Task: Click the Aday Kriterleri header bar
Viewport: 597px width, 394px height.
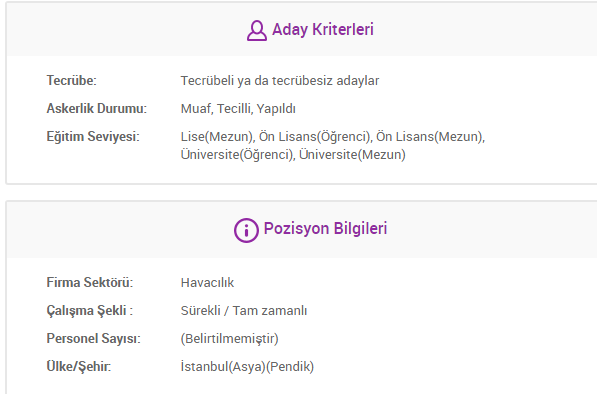Action: coord(302,30)
